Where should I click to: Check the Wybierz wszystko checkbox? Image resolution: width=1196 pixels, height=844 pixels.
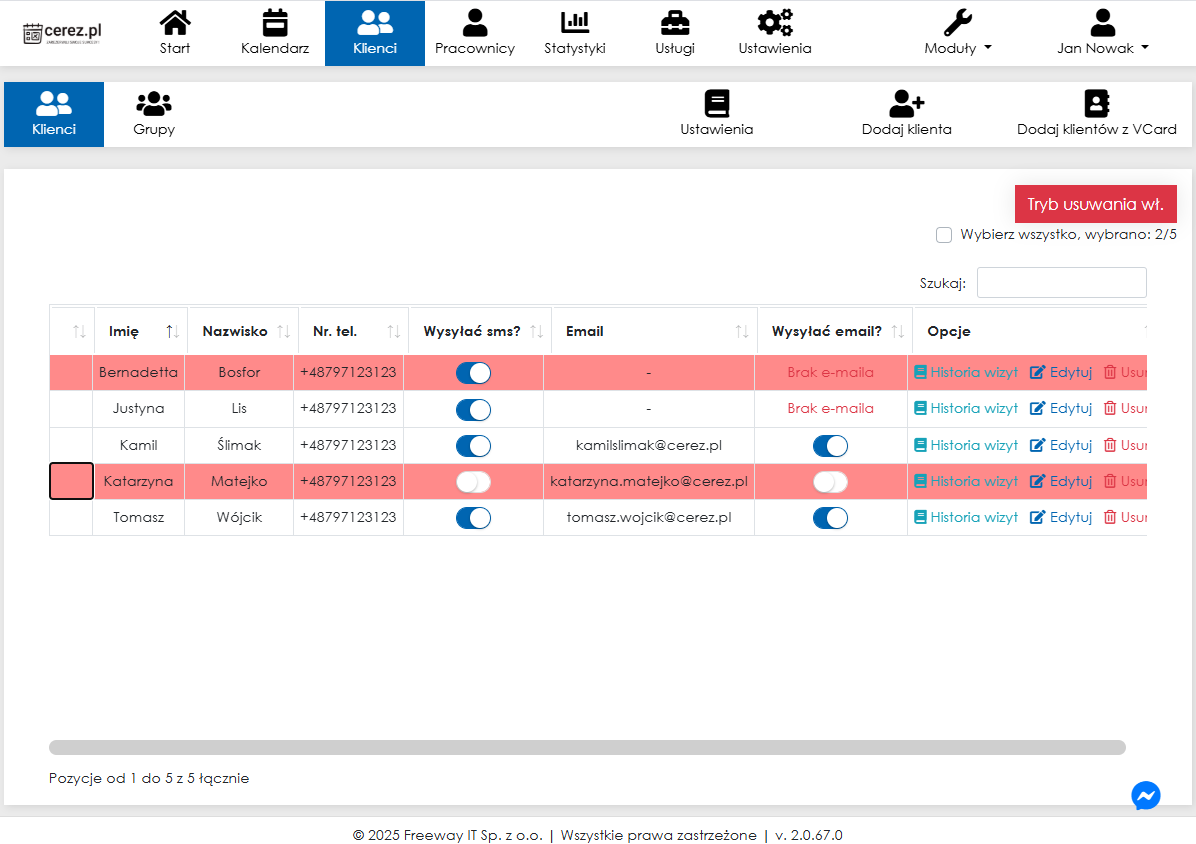(x=944, y=235)
